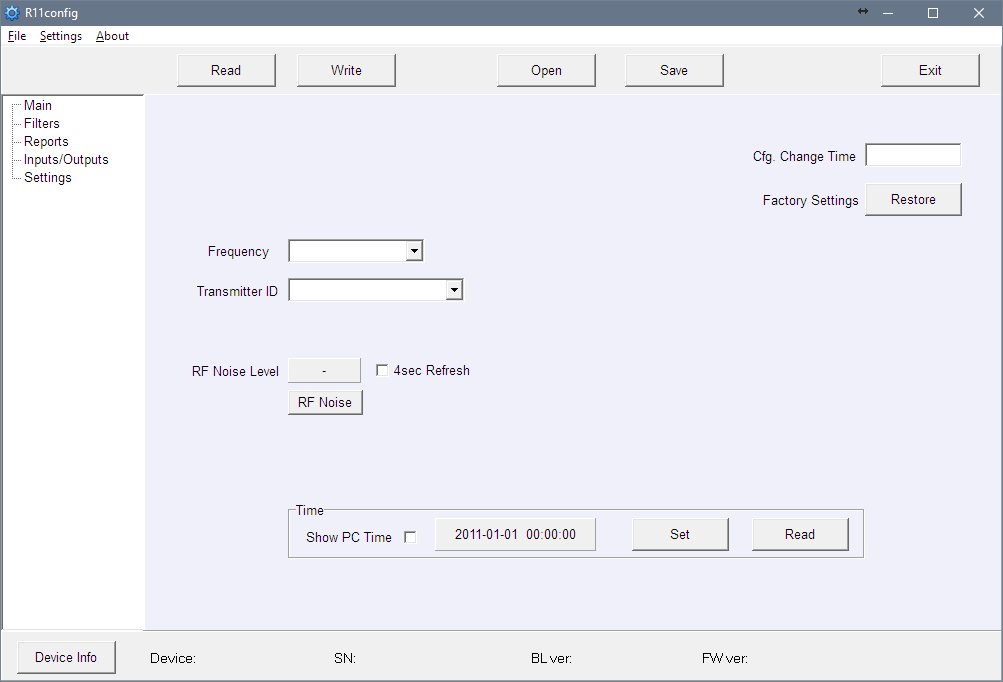This screenshot has height=682, width=1003.
Task: Select Inputs/Outputs in the sidebar
Action: 65,159
